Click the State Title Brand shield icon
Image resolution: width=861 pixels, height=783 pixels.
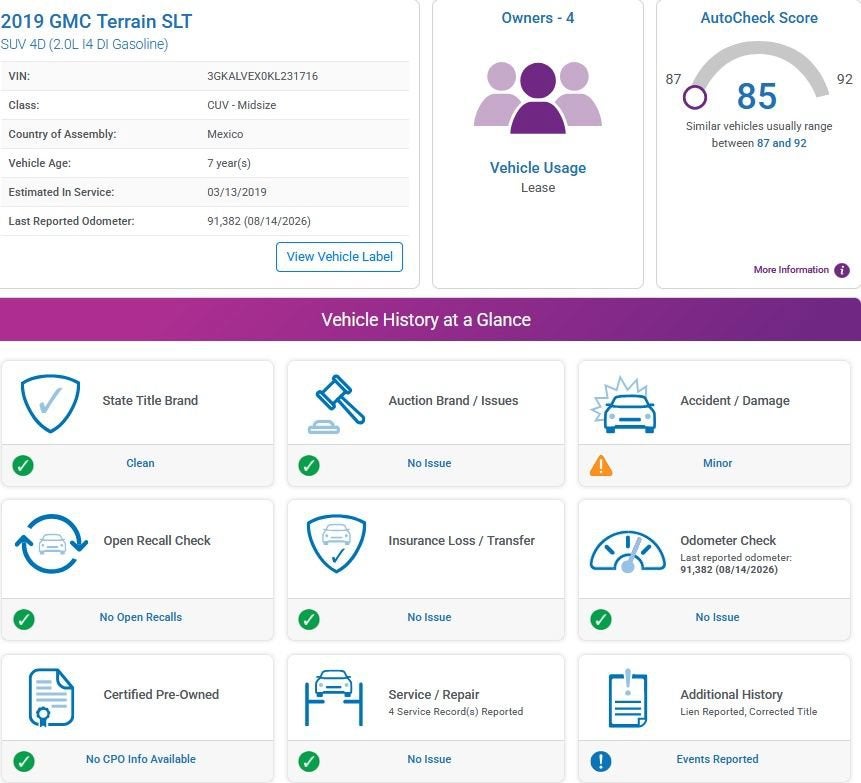(x=50, y=404)
